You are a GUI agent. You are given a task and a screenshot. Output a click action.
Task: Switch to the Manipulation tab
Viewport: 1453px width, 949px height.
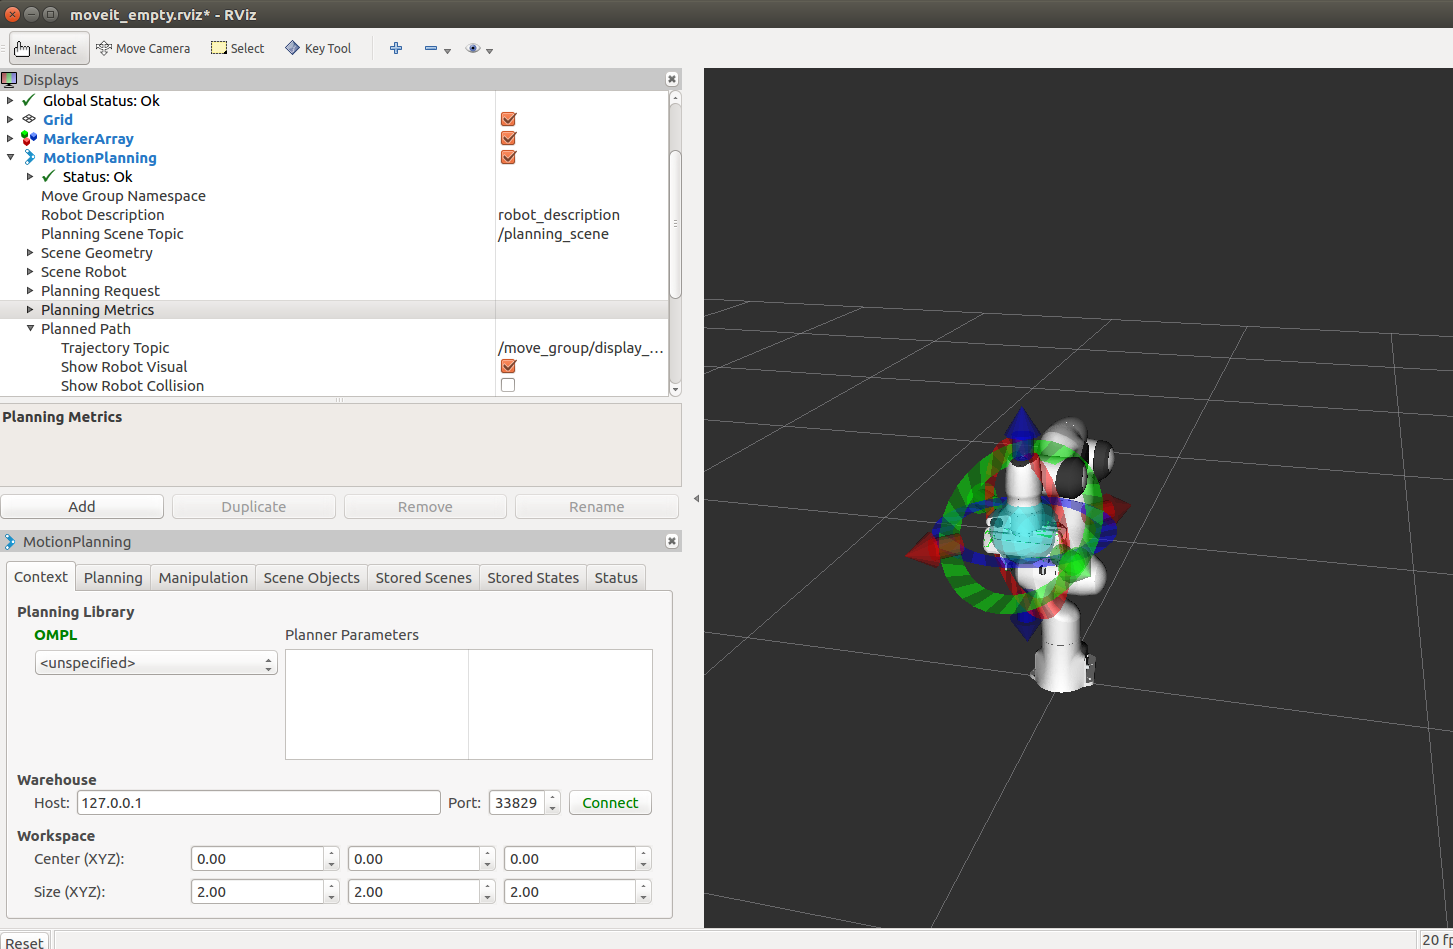tap(203, 578)
